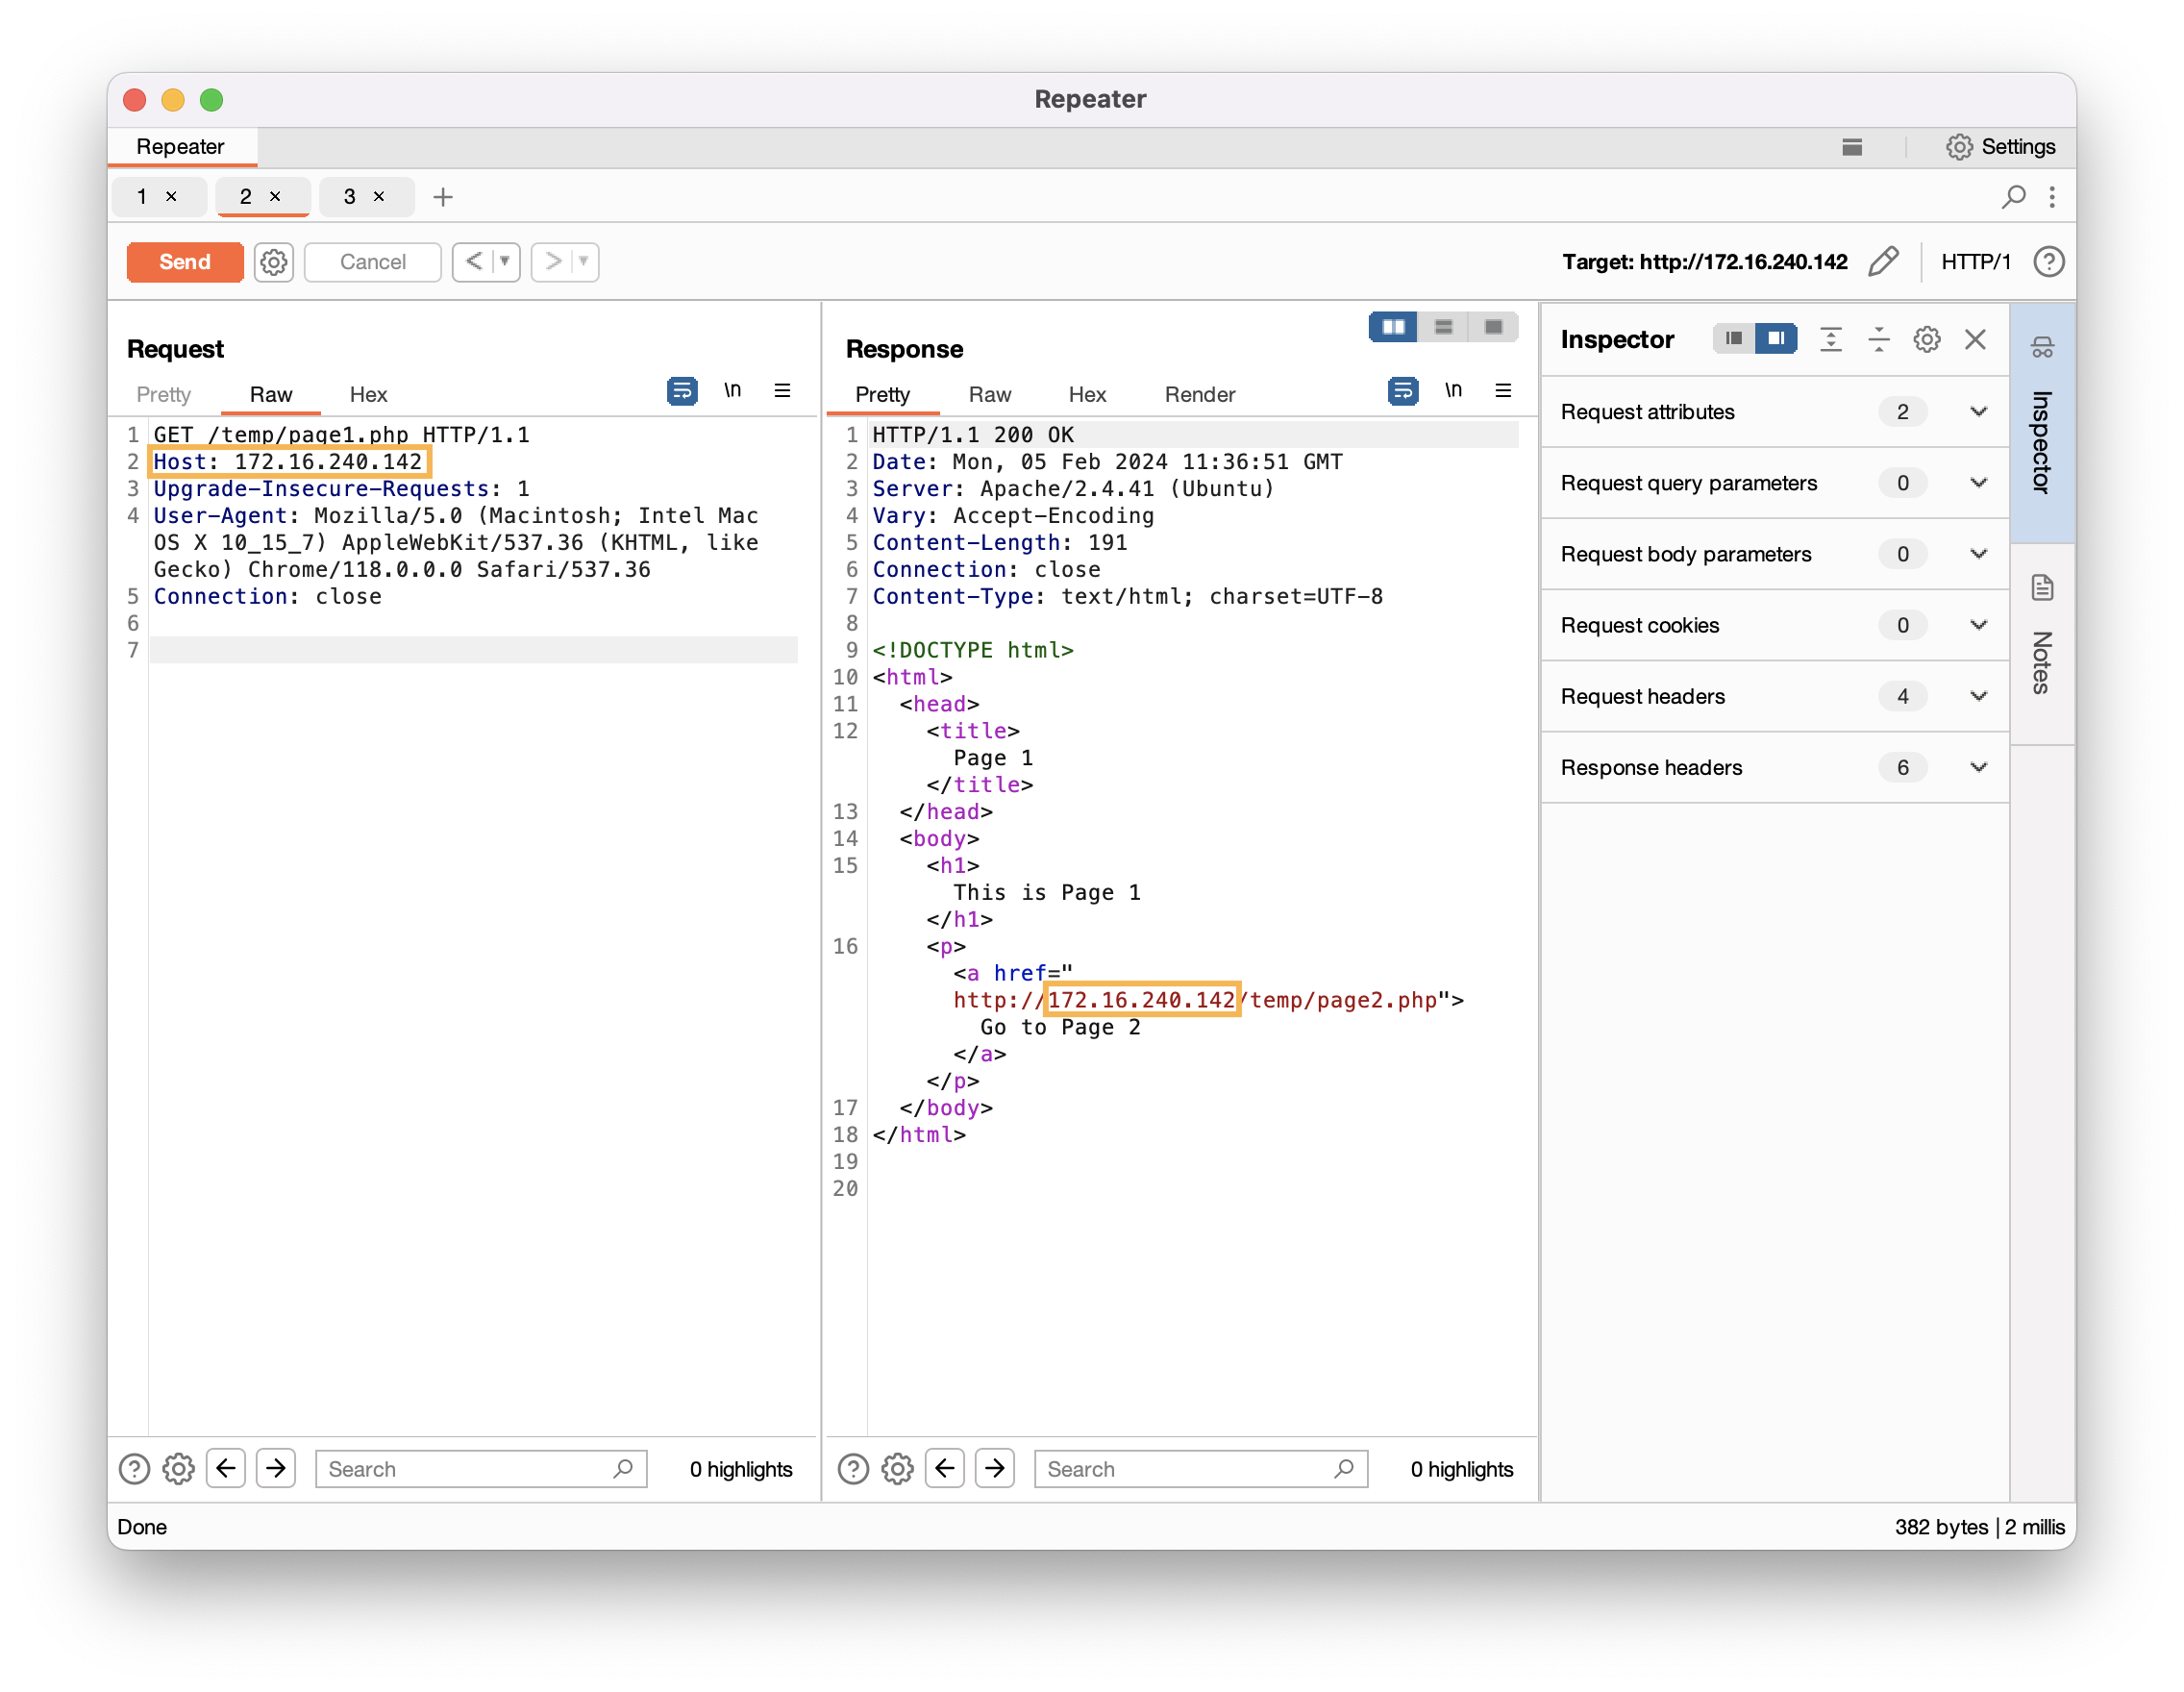
Task: Focus the Request search field
Action: [481, 1469]
